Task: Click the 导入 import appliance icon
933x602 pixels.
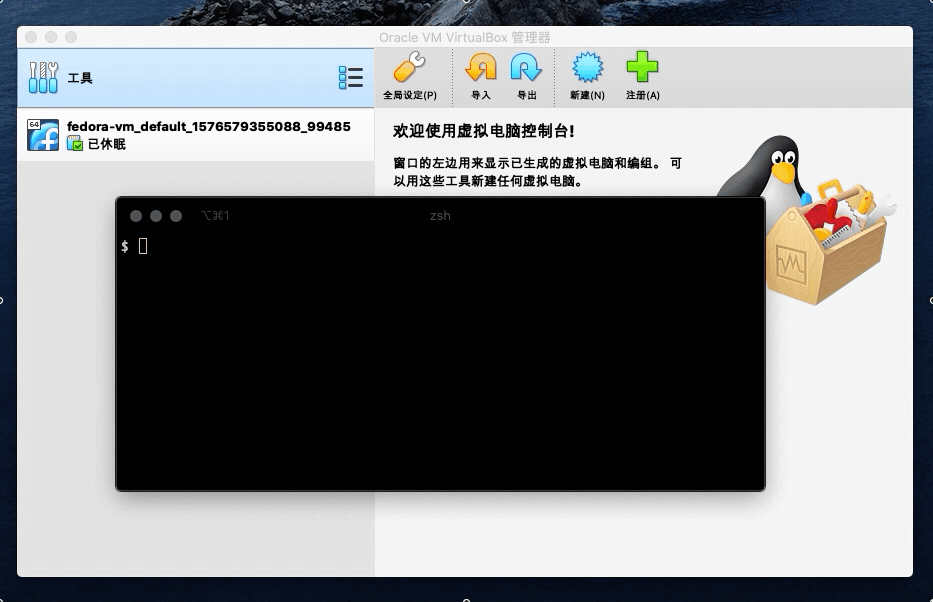Action: pos(480,67)
